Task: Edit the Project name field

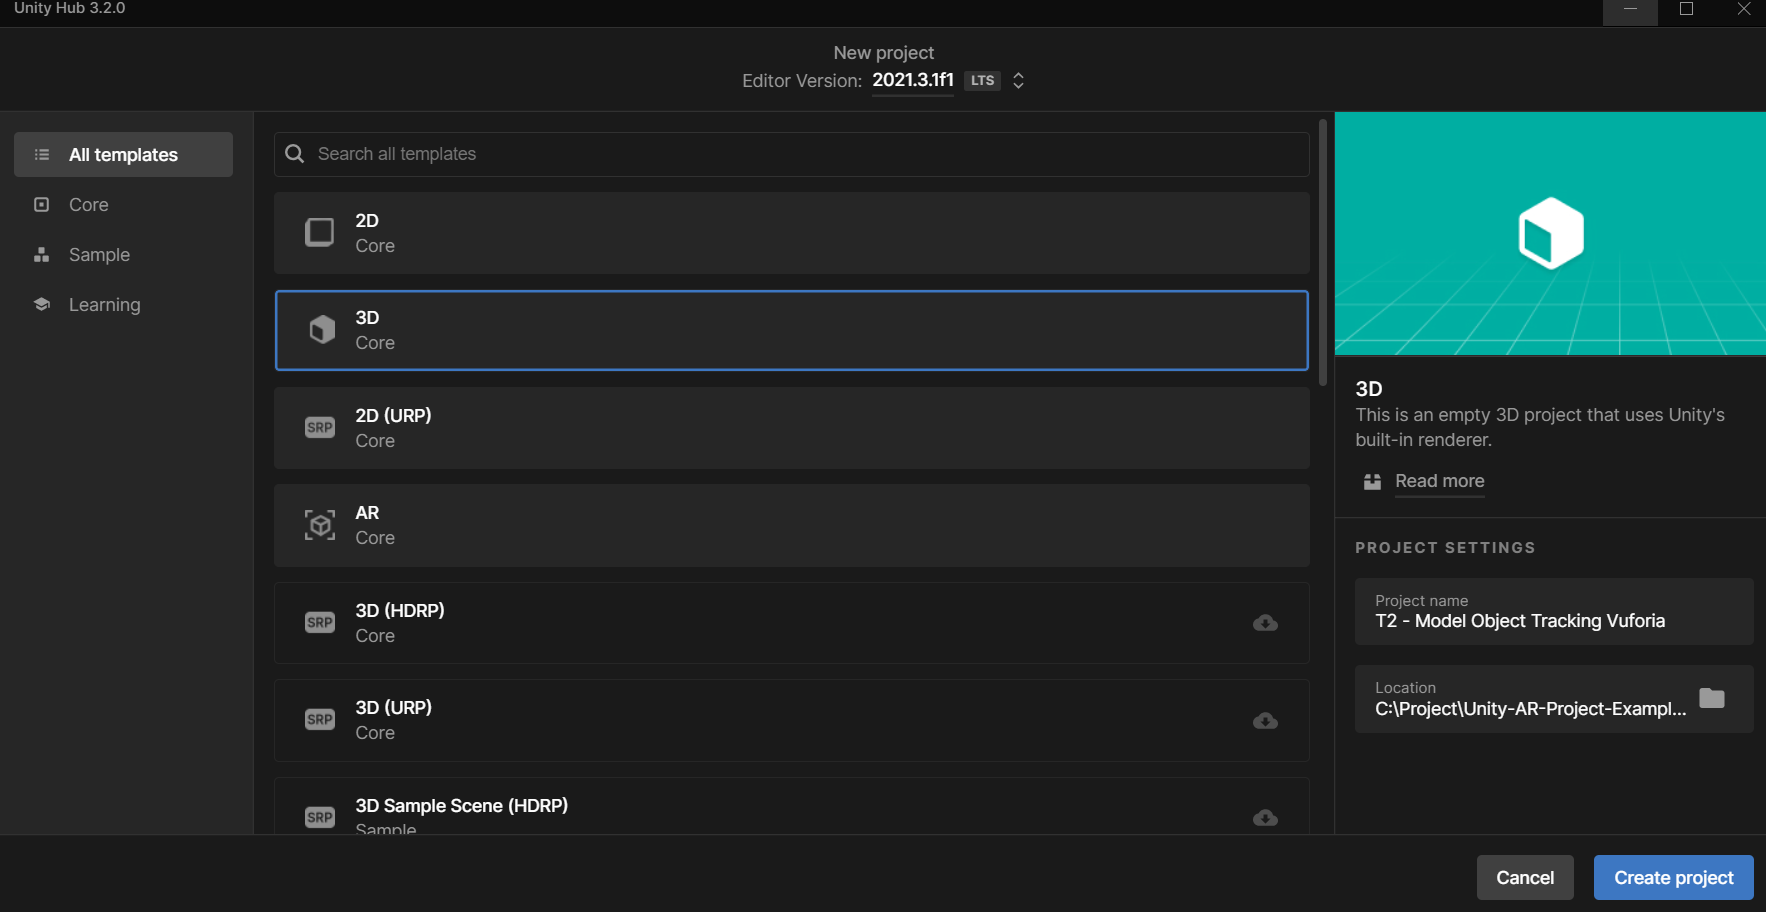Action: (x=1554, y=611)
